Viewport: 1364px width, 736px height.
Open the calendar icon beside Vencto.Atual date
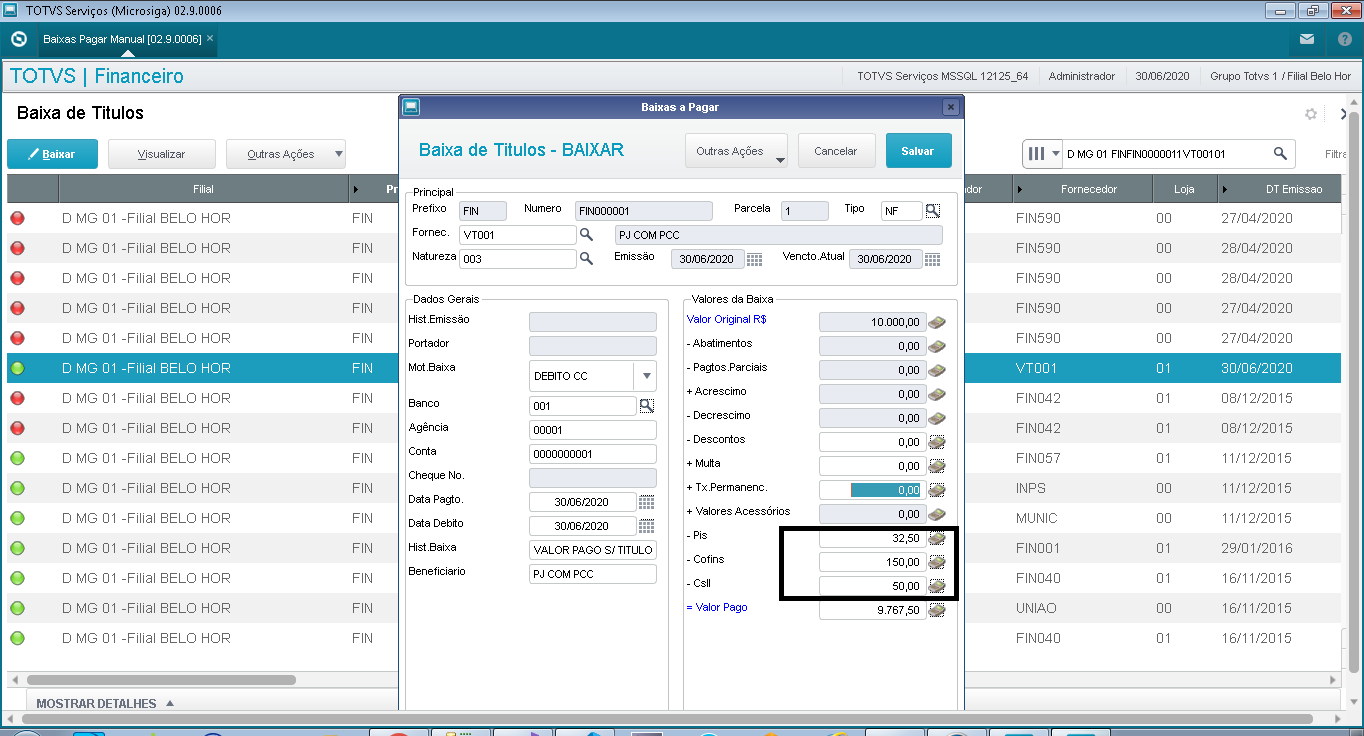(932, 259)
